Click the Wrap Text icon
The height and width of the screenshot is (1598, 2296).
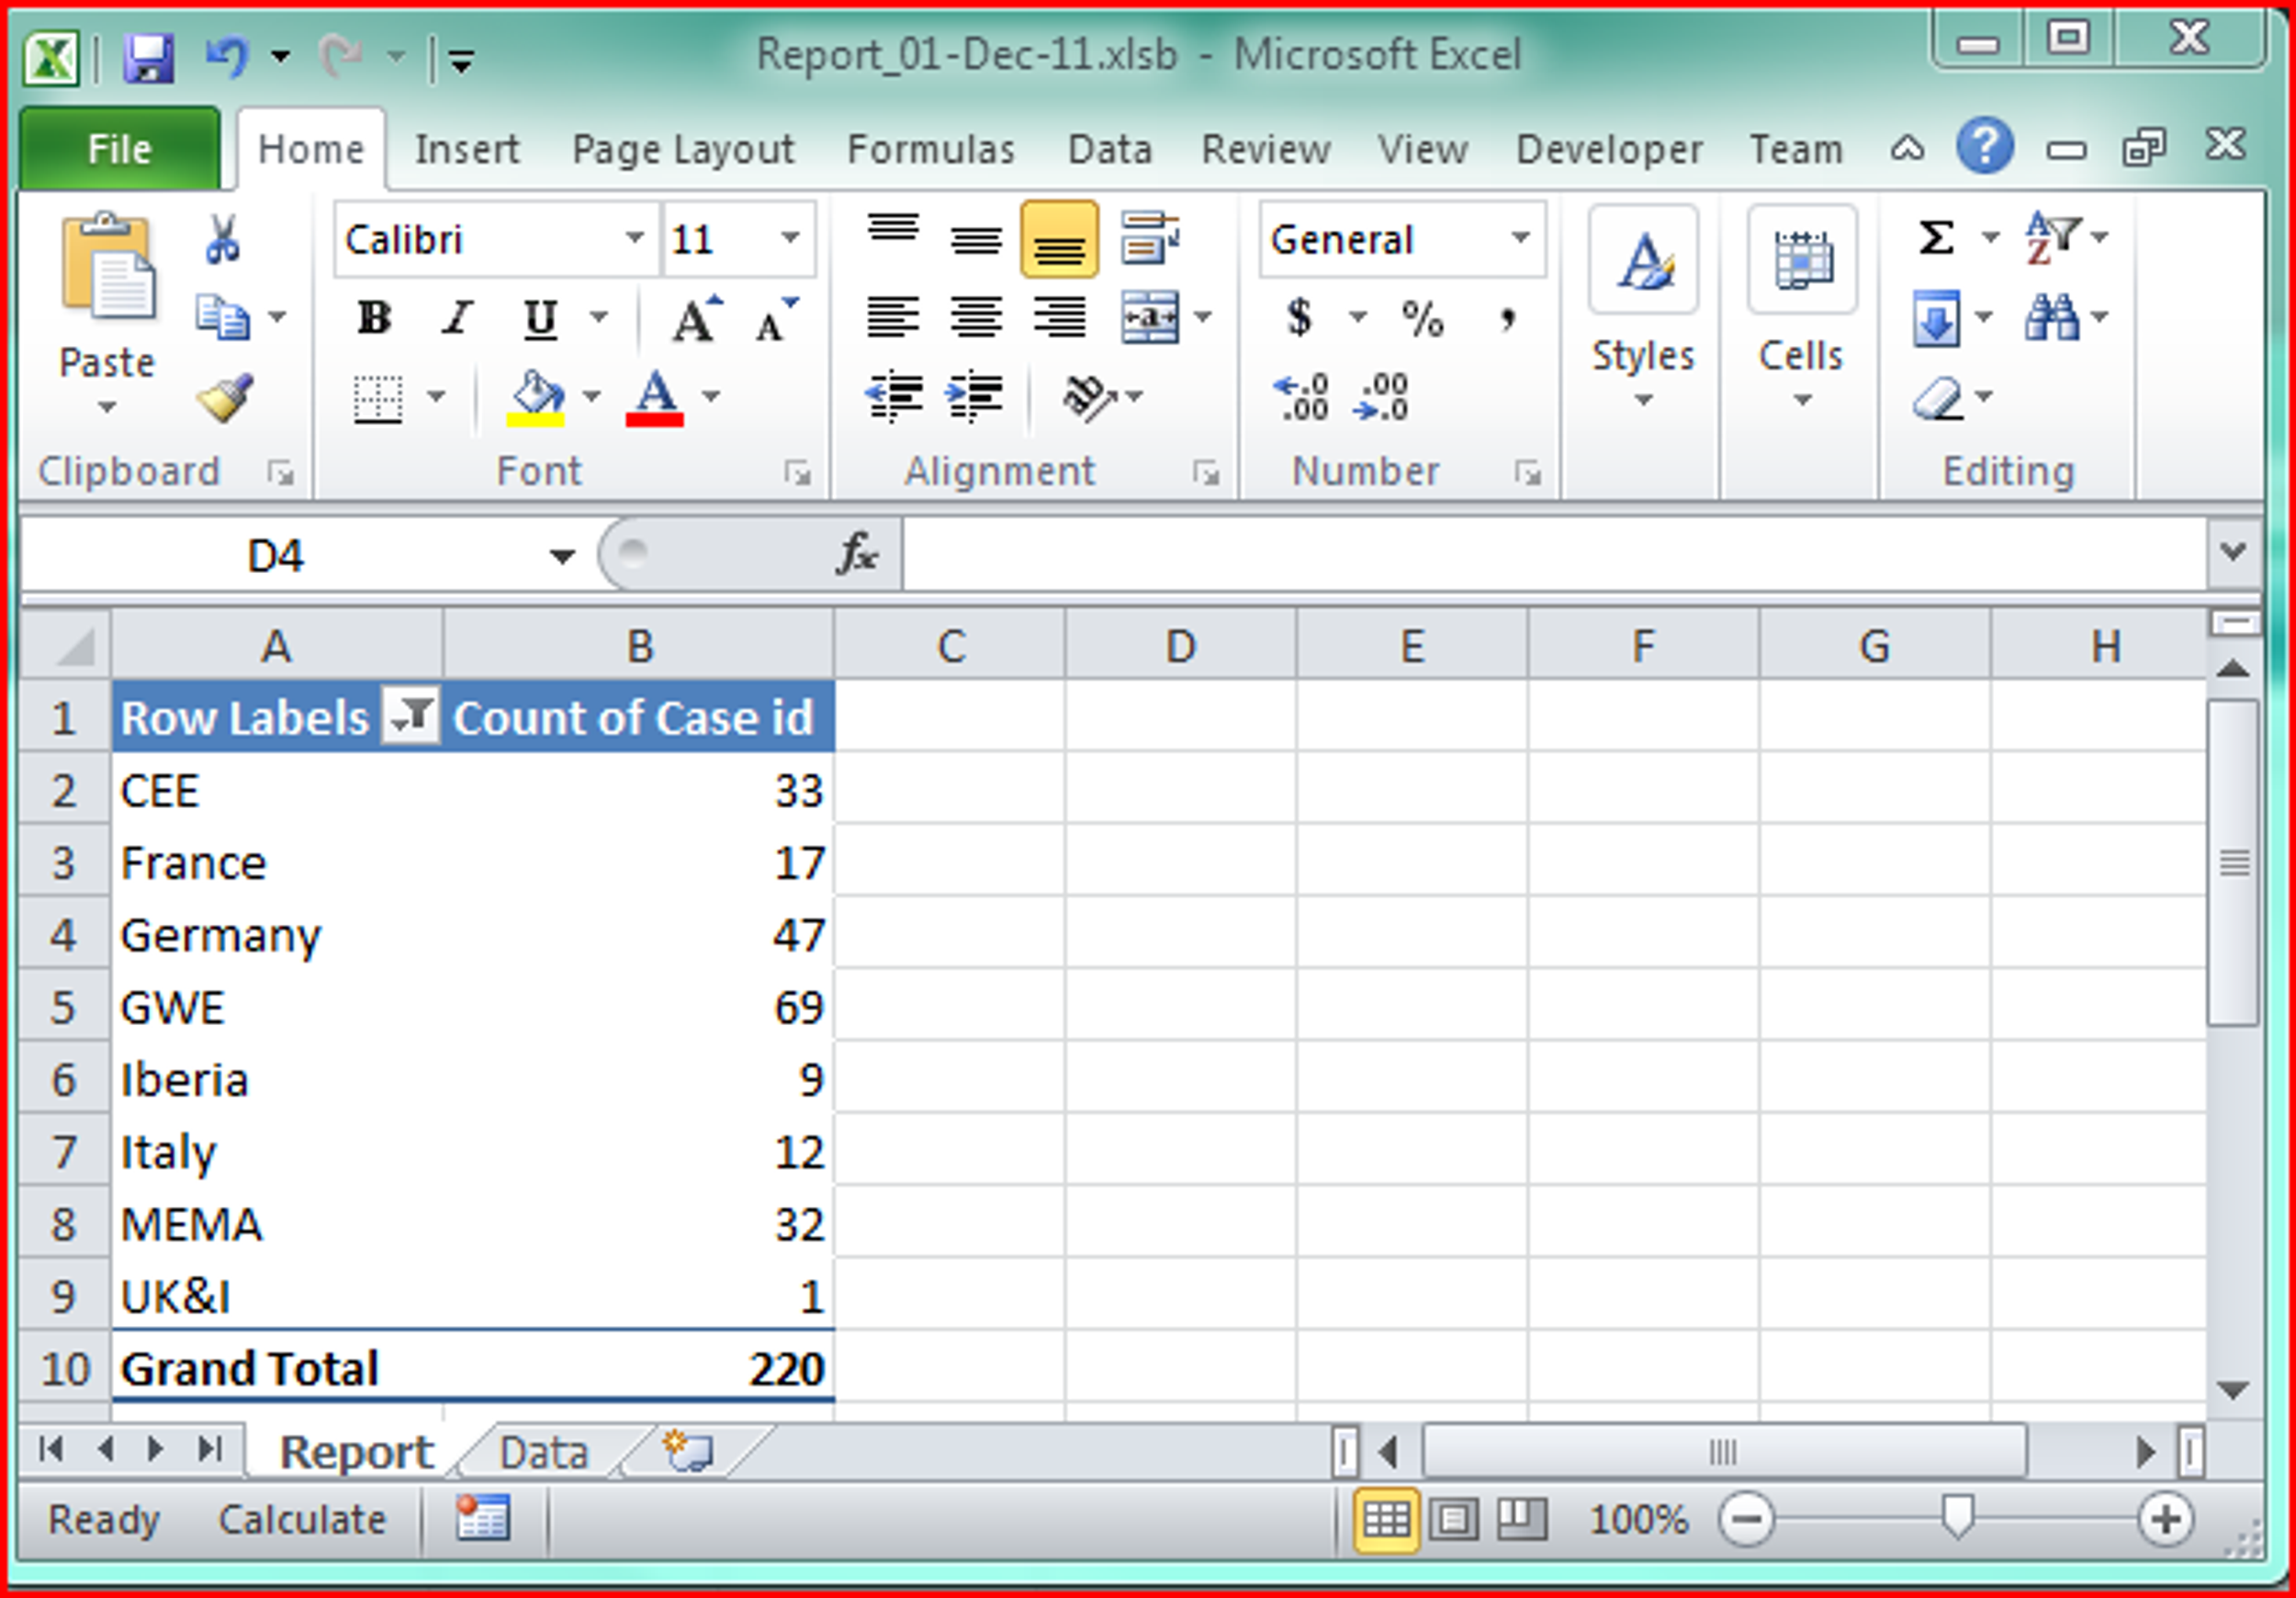tap(1149, 238)
